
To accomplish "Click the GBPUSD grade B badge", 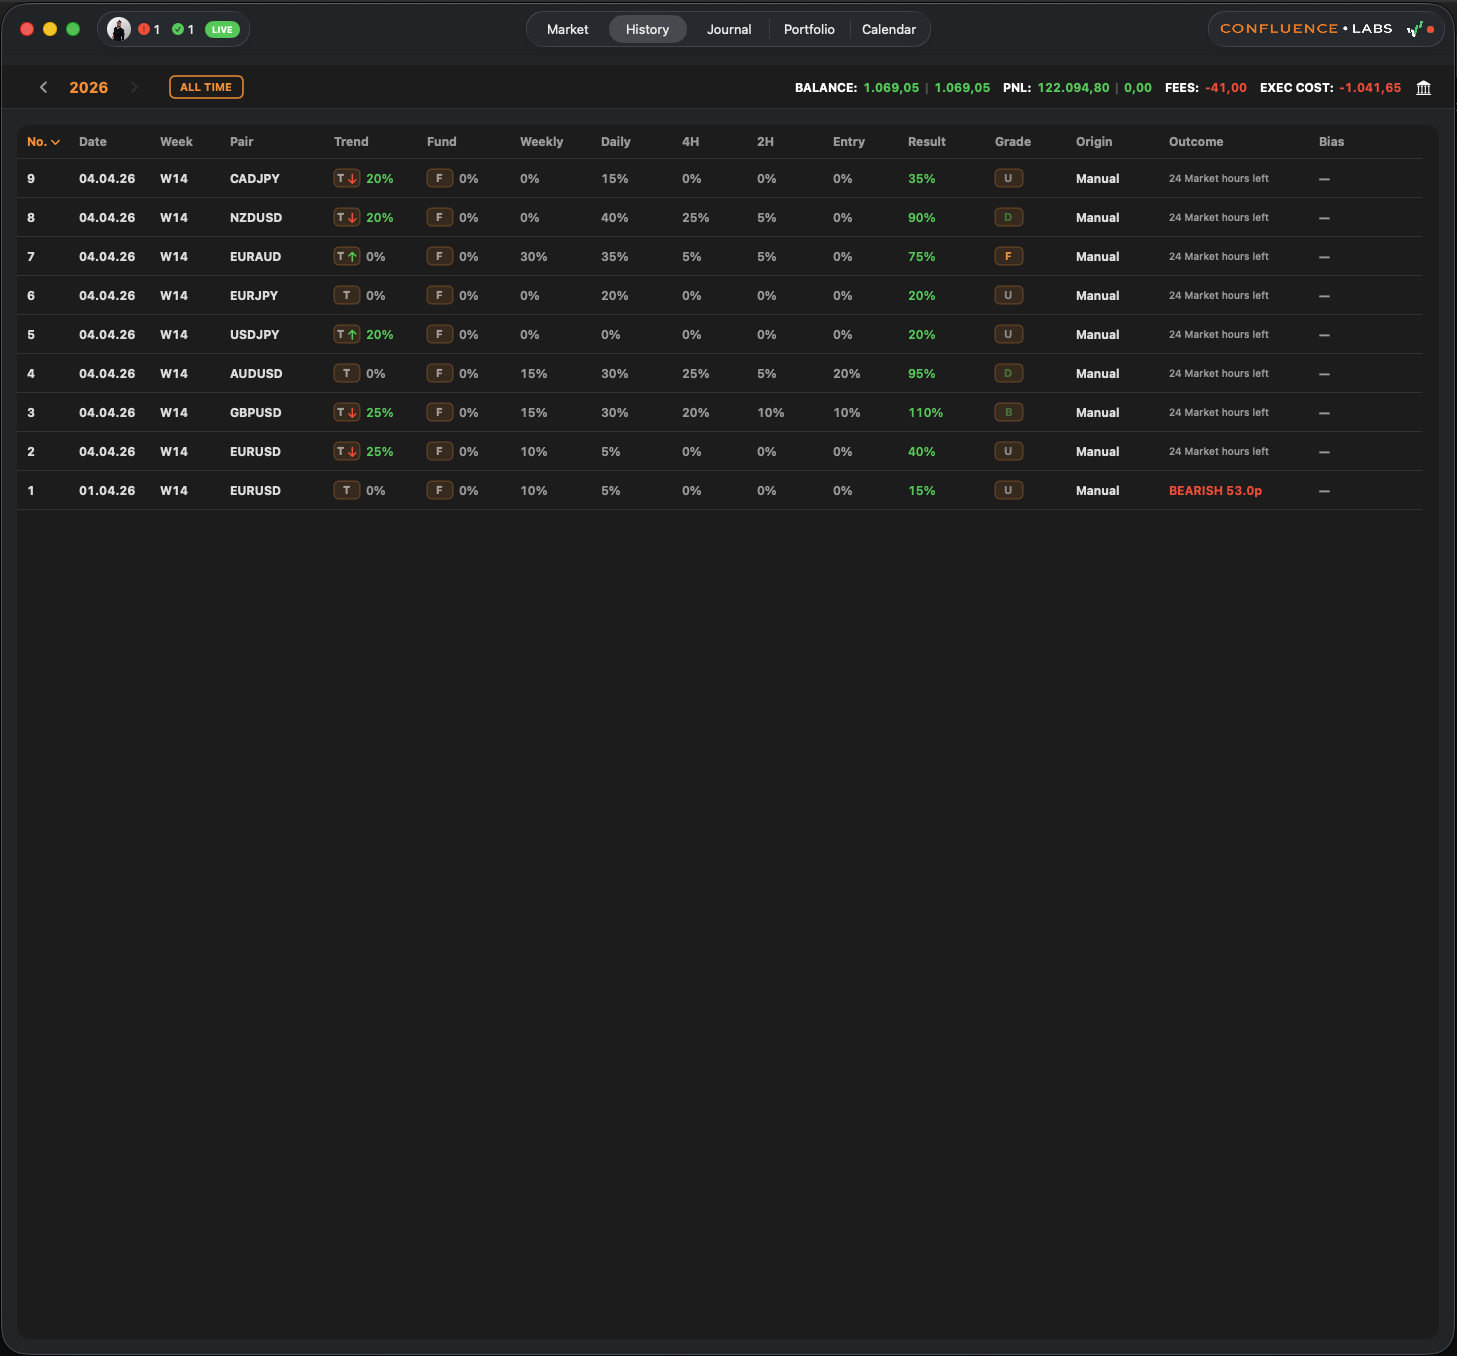I will [x=1008, y=412].
